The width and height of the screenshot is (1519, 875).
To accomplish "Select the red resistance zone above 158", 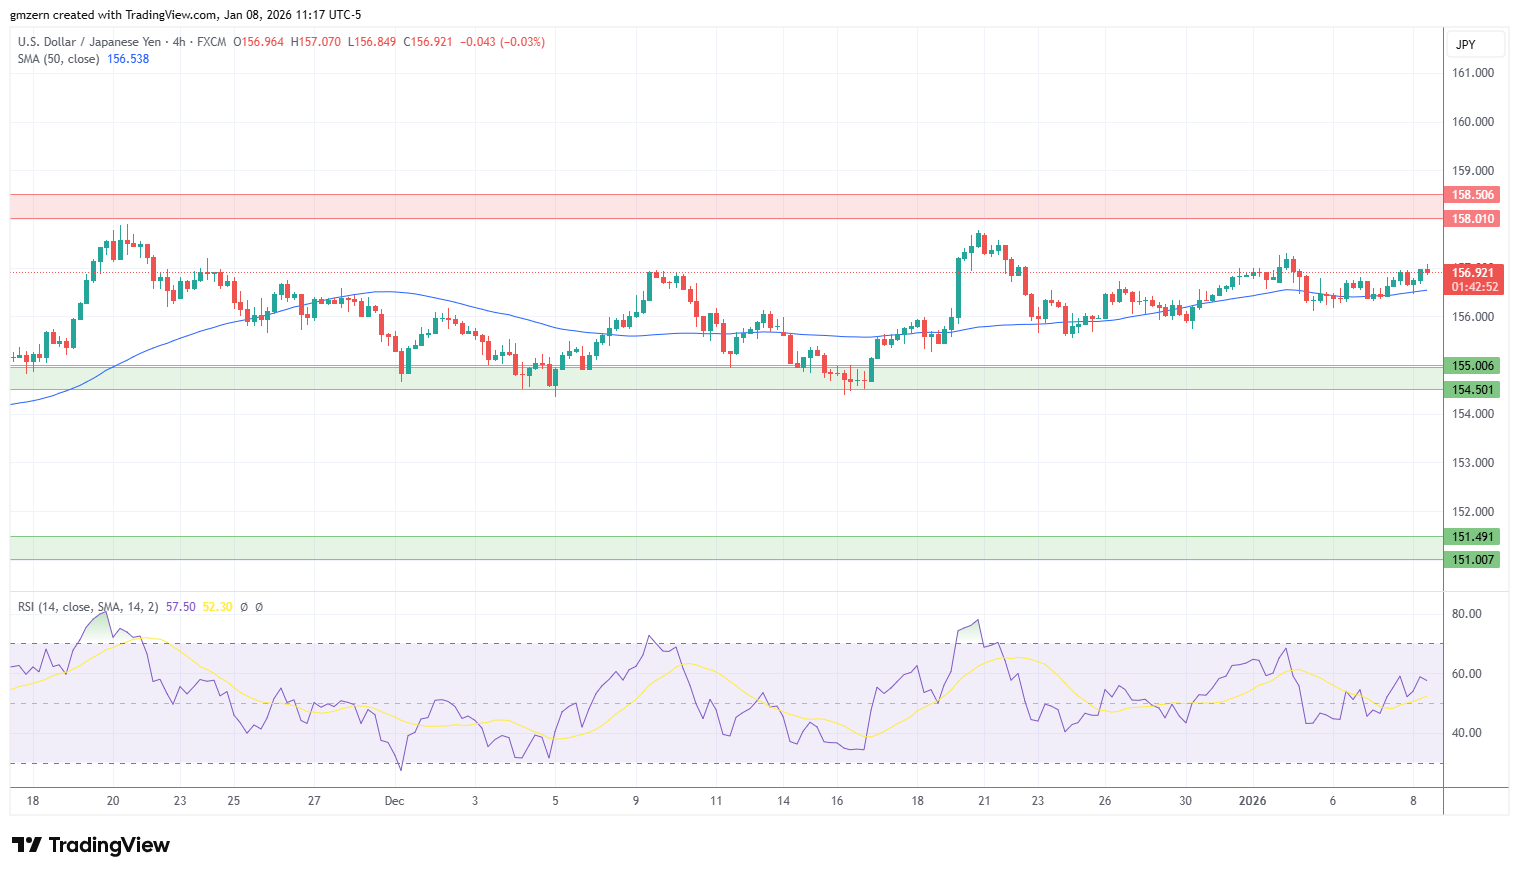I will click(x=726, y=207).
